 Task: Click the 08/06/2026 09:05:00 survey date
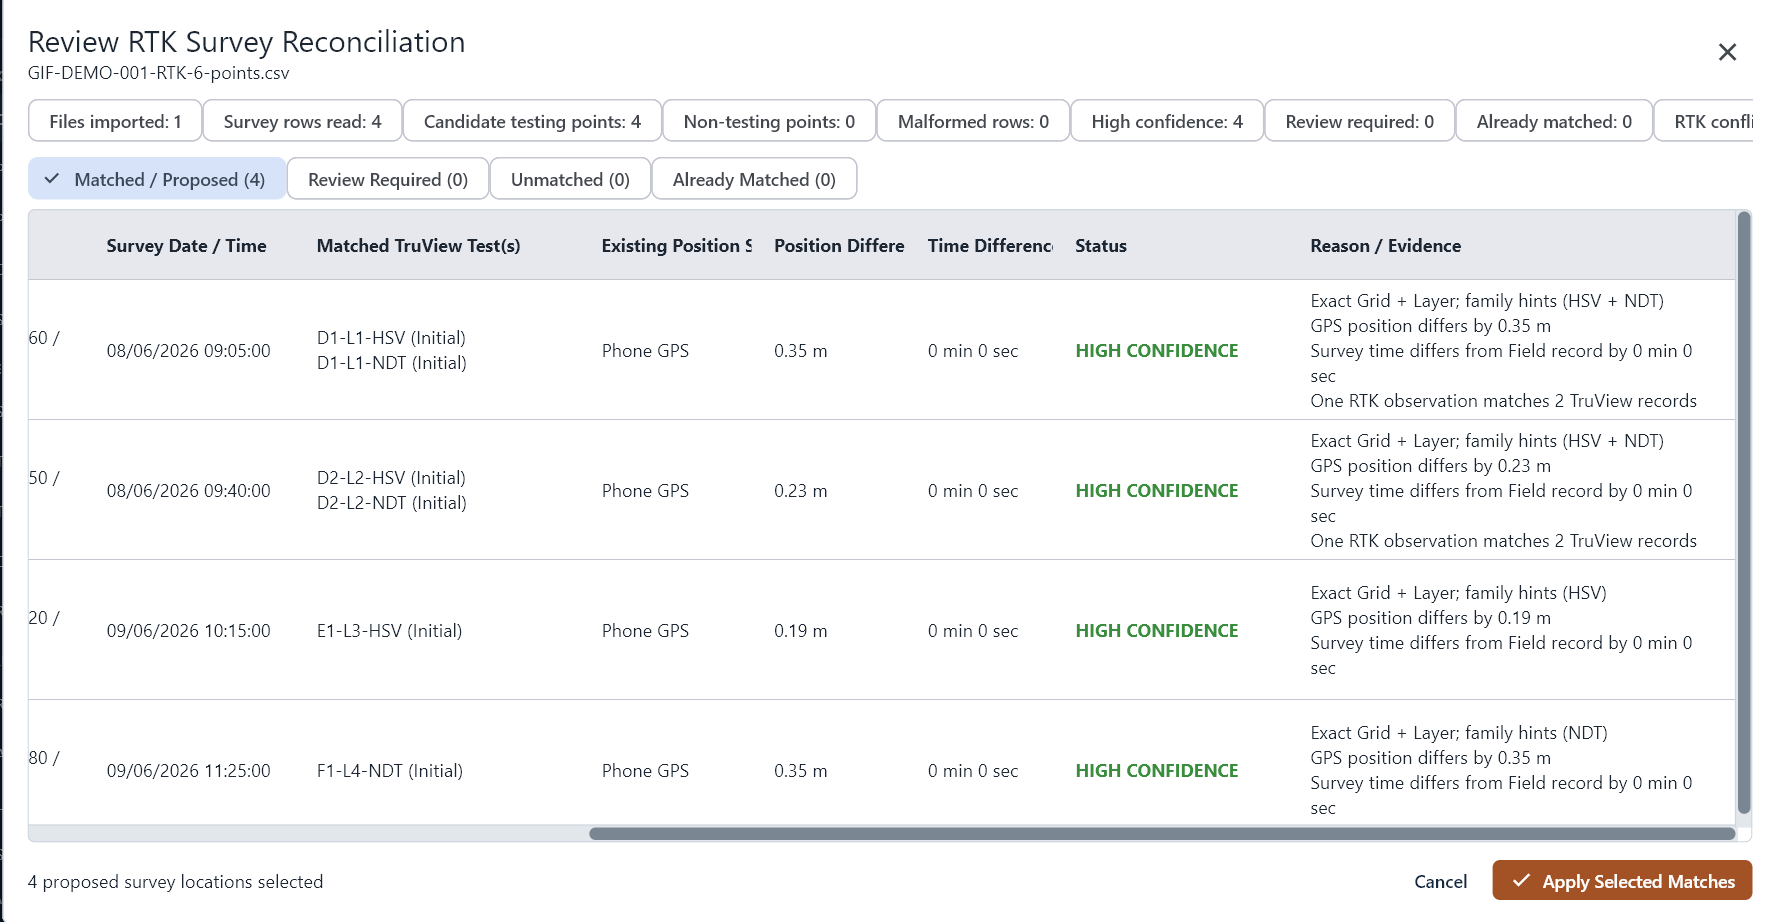[x=188, y=350]
